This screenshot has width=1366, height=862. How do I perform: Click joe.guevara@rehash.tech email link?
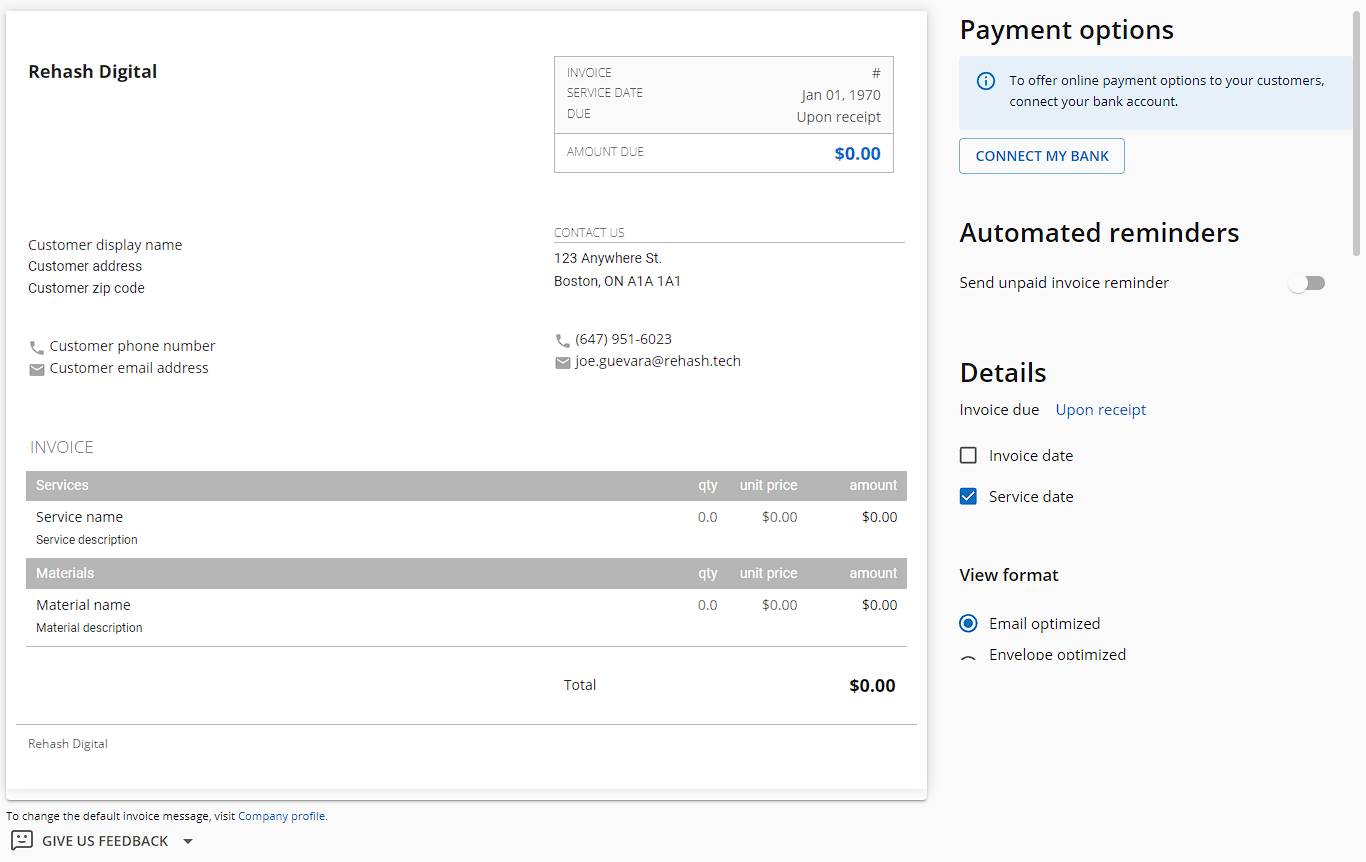(658, 360)
